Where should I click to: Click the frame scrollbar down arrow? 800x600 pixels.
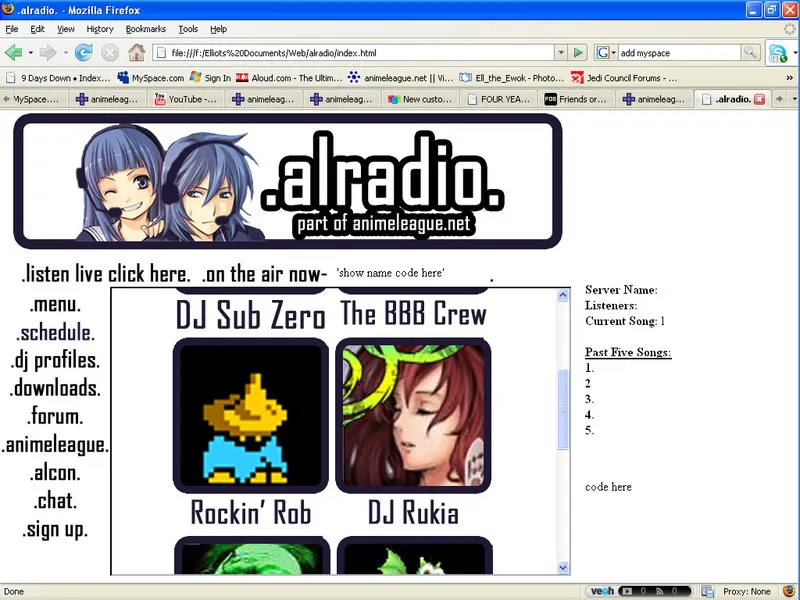[563, 567]
